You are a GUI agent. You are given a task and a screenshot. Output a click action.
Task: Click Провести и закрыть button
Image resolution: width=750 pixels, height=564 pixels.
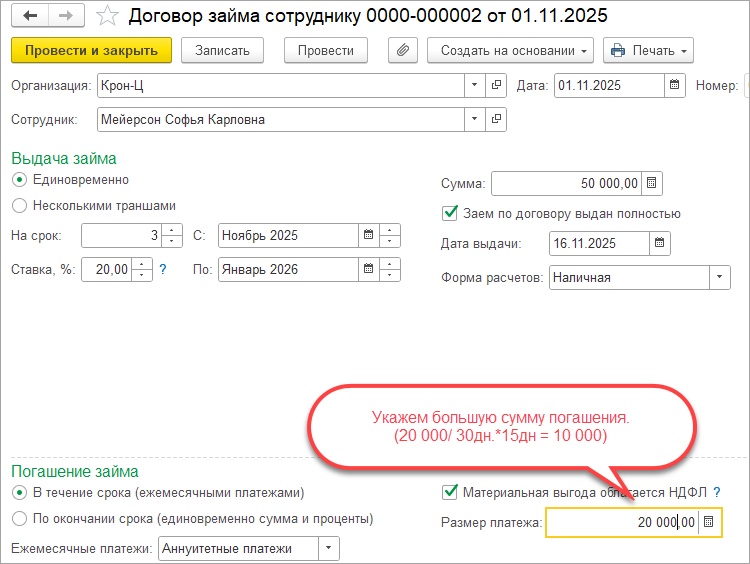click(91, 50)
